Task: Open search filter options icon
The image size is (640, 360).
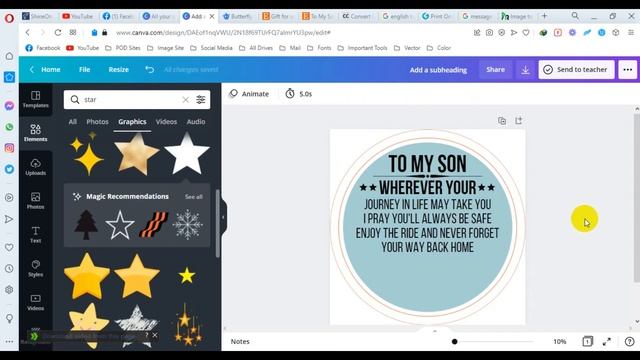Action: 200,100
